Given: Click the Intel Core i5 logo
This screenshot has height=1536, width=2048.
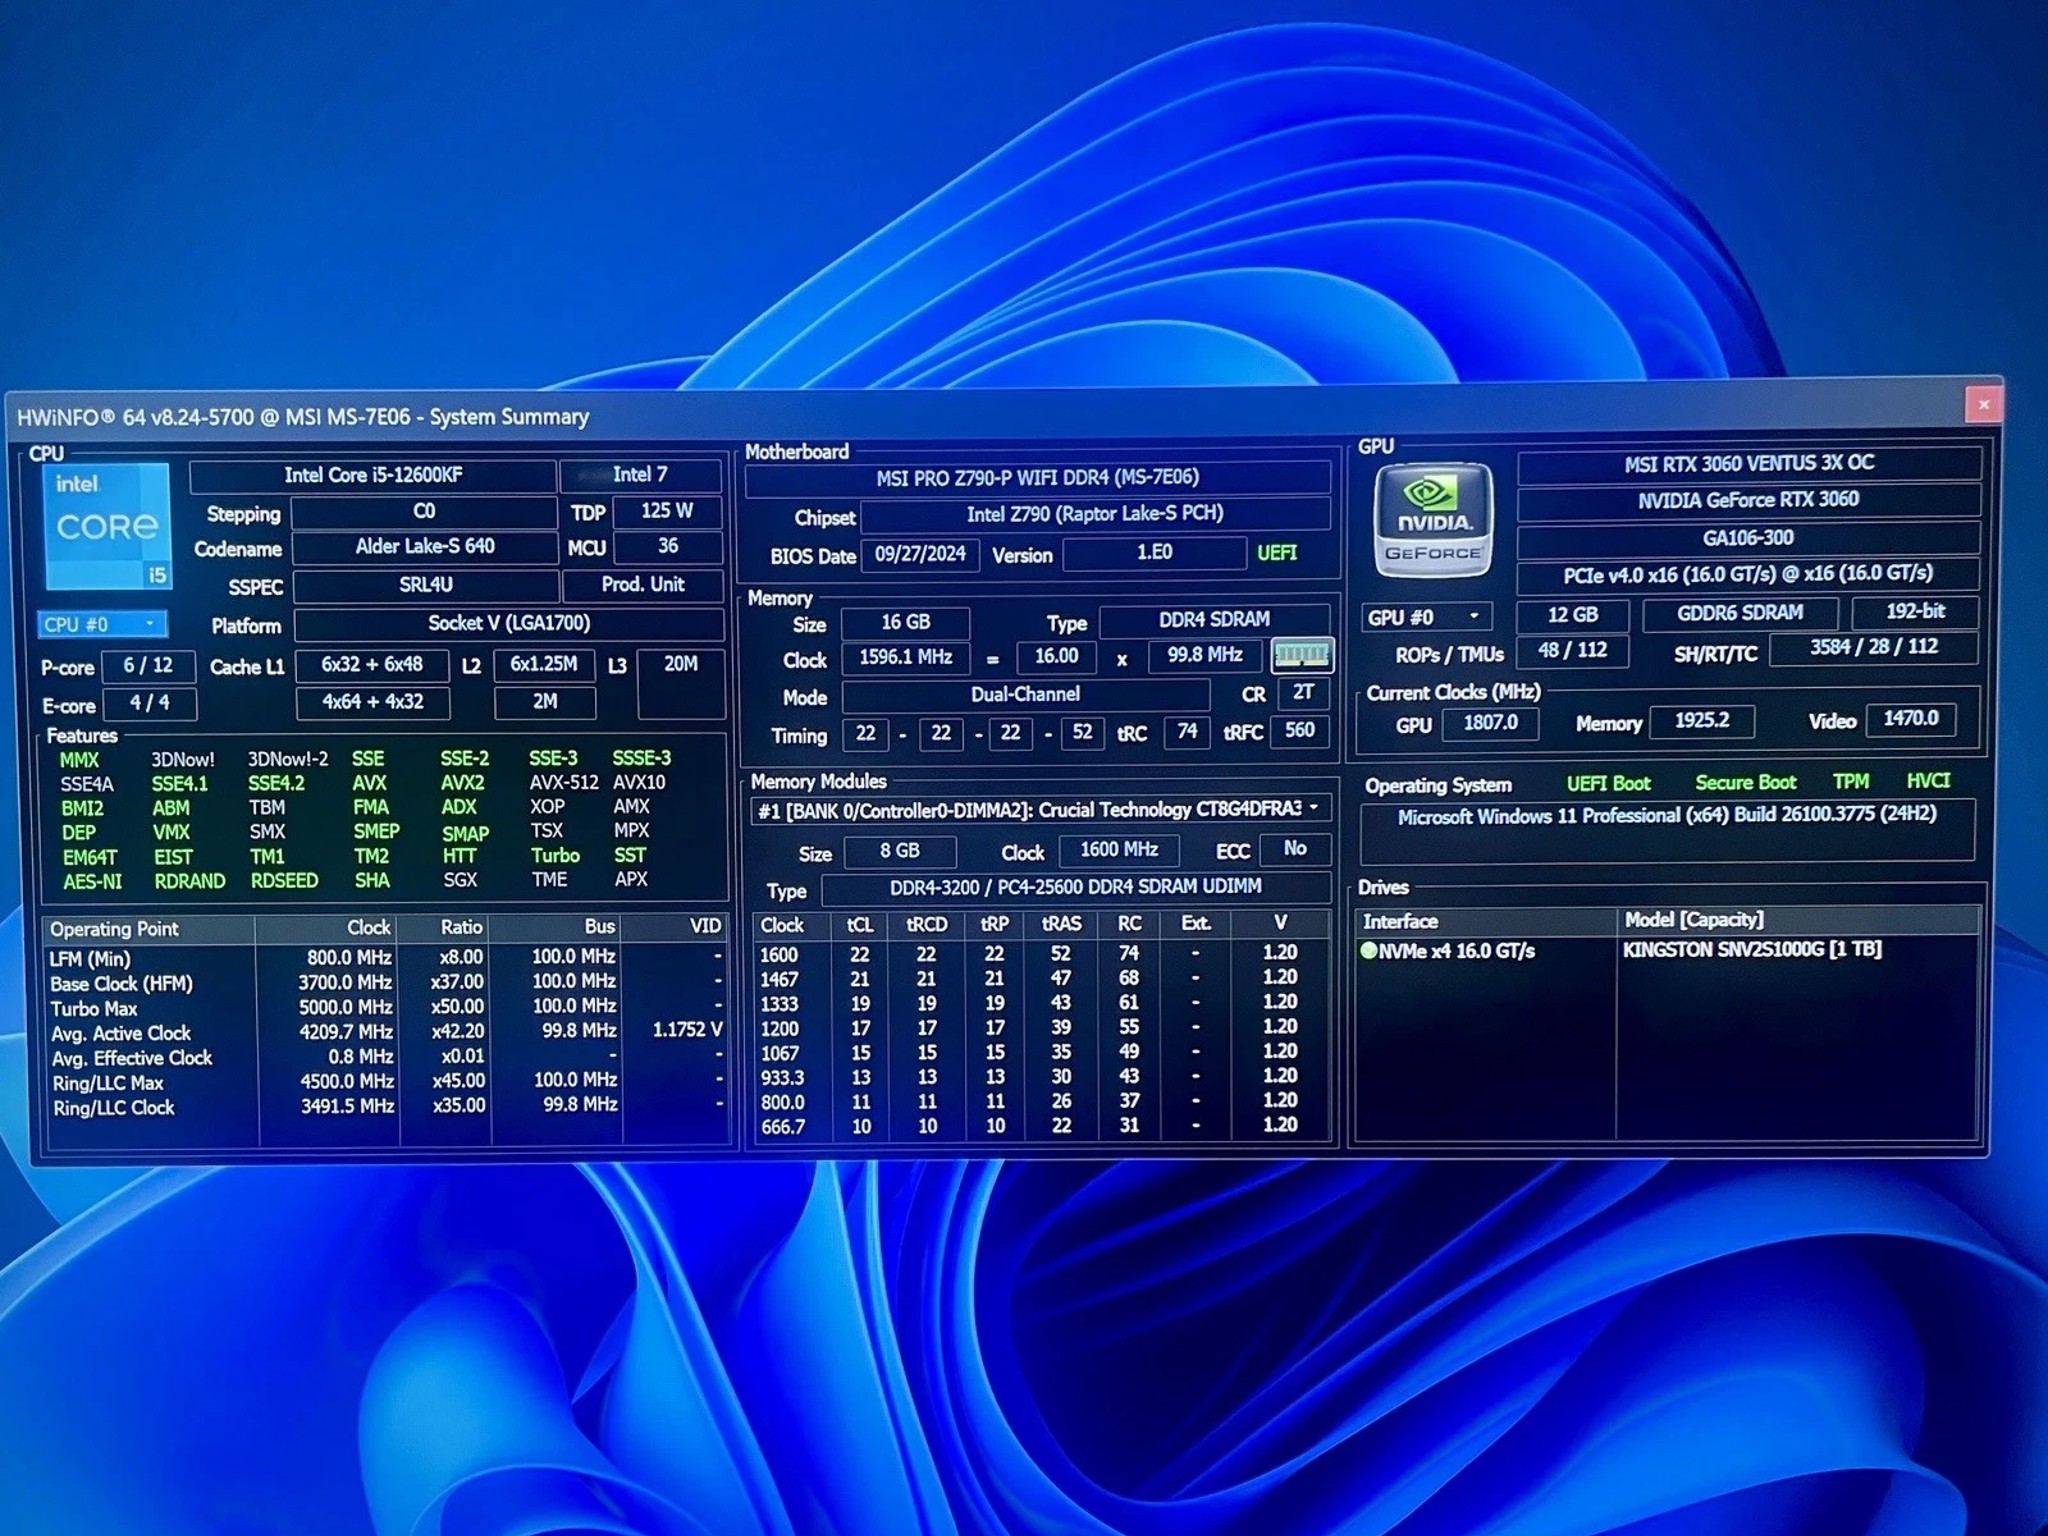Looking at the screenshot, I should 107,526.
